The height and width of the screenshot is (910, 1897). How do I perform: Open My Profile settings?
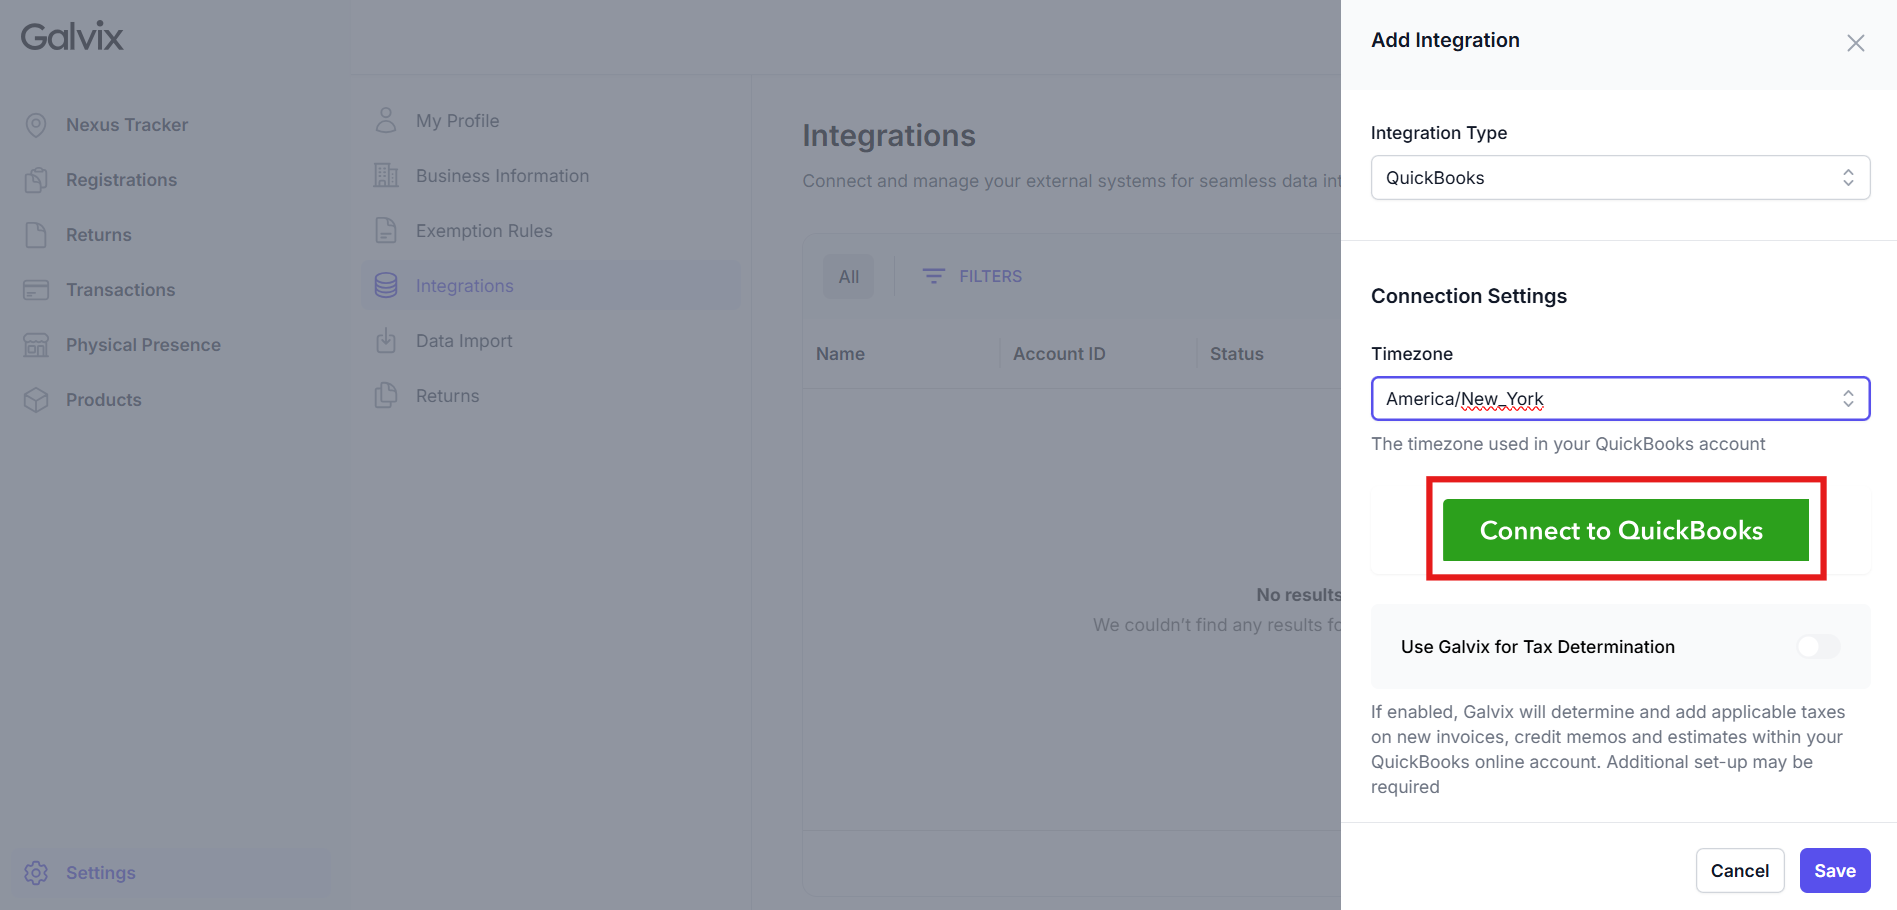(457, 121)
